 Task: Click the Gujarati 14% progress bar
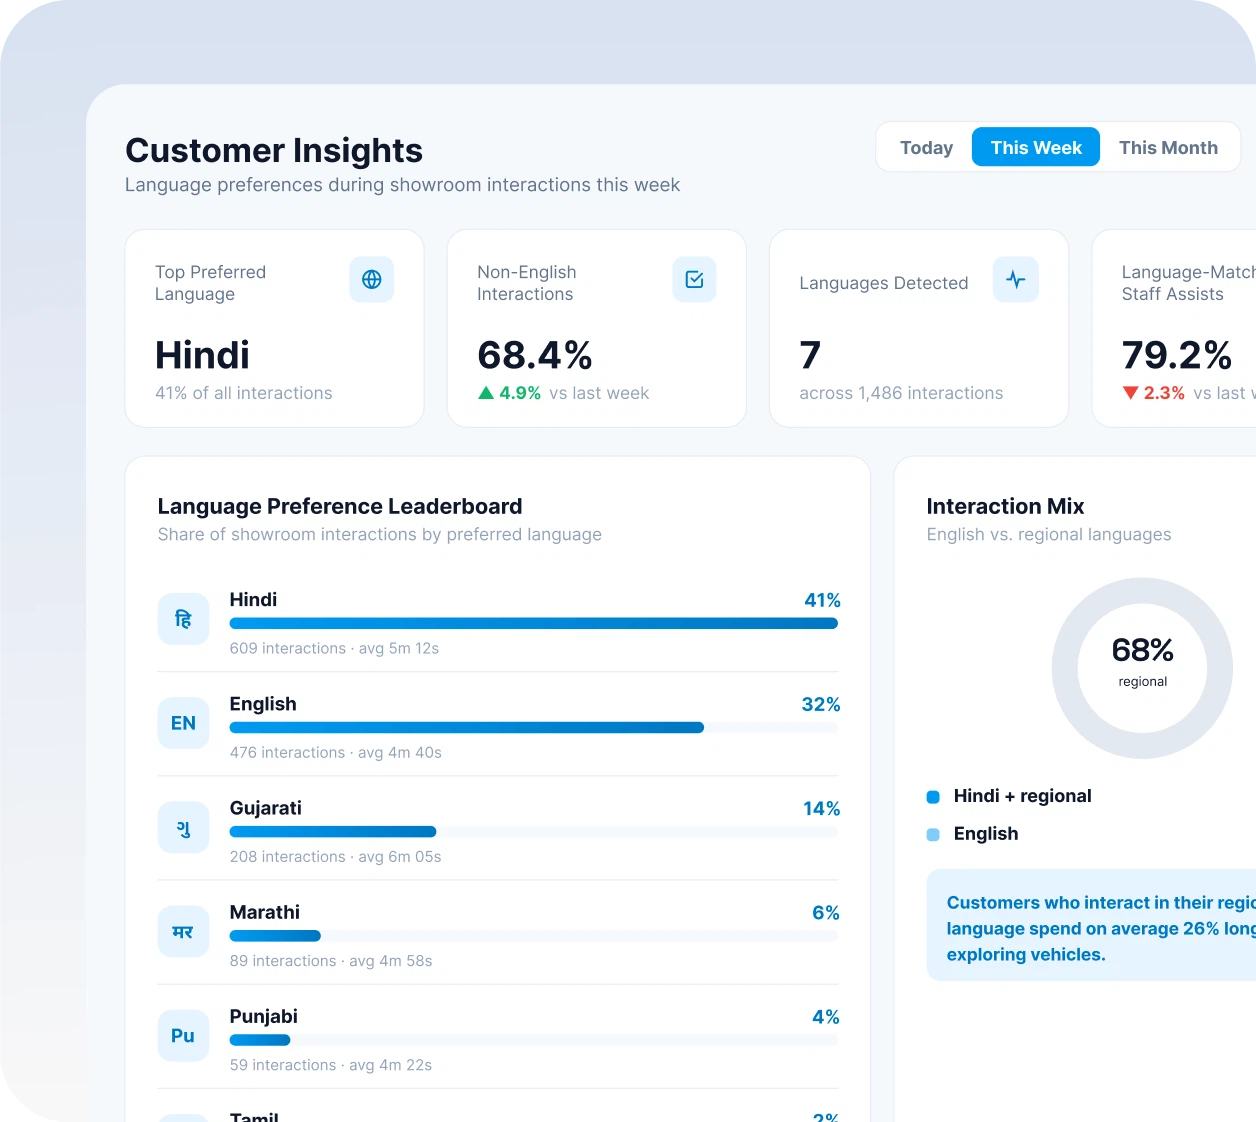tap(534, 831)
